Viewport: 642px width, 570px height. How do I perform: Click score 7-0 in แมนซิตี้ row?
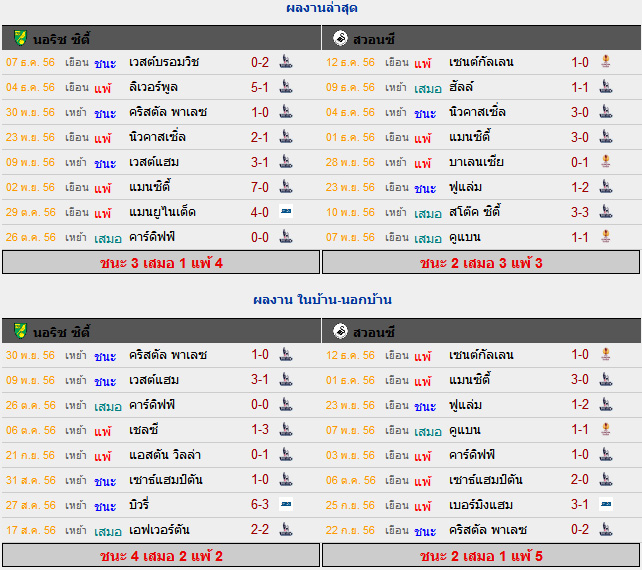click(x=260, y=187)
